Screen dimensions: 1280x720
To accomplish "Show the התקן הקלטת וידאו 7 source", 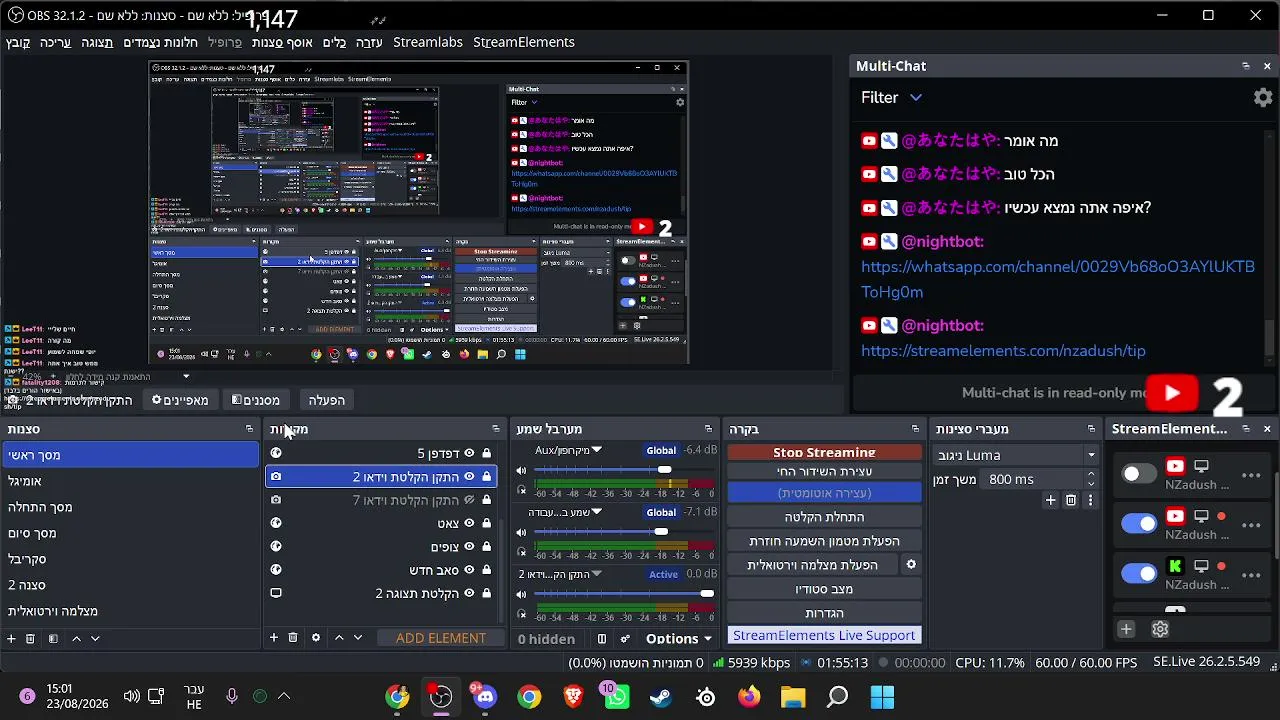I will pos(469,500).
